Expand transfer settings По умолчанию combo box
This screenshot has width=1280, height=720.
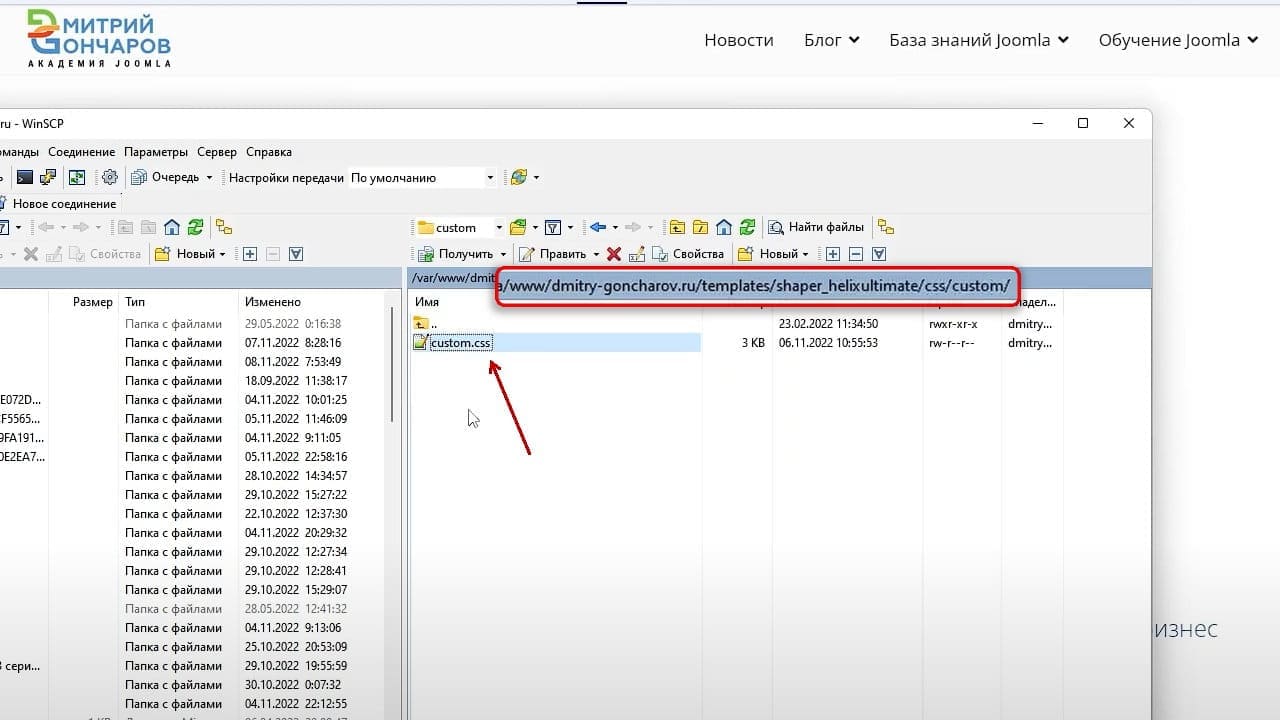click(x=423, y=177)
